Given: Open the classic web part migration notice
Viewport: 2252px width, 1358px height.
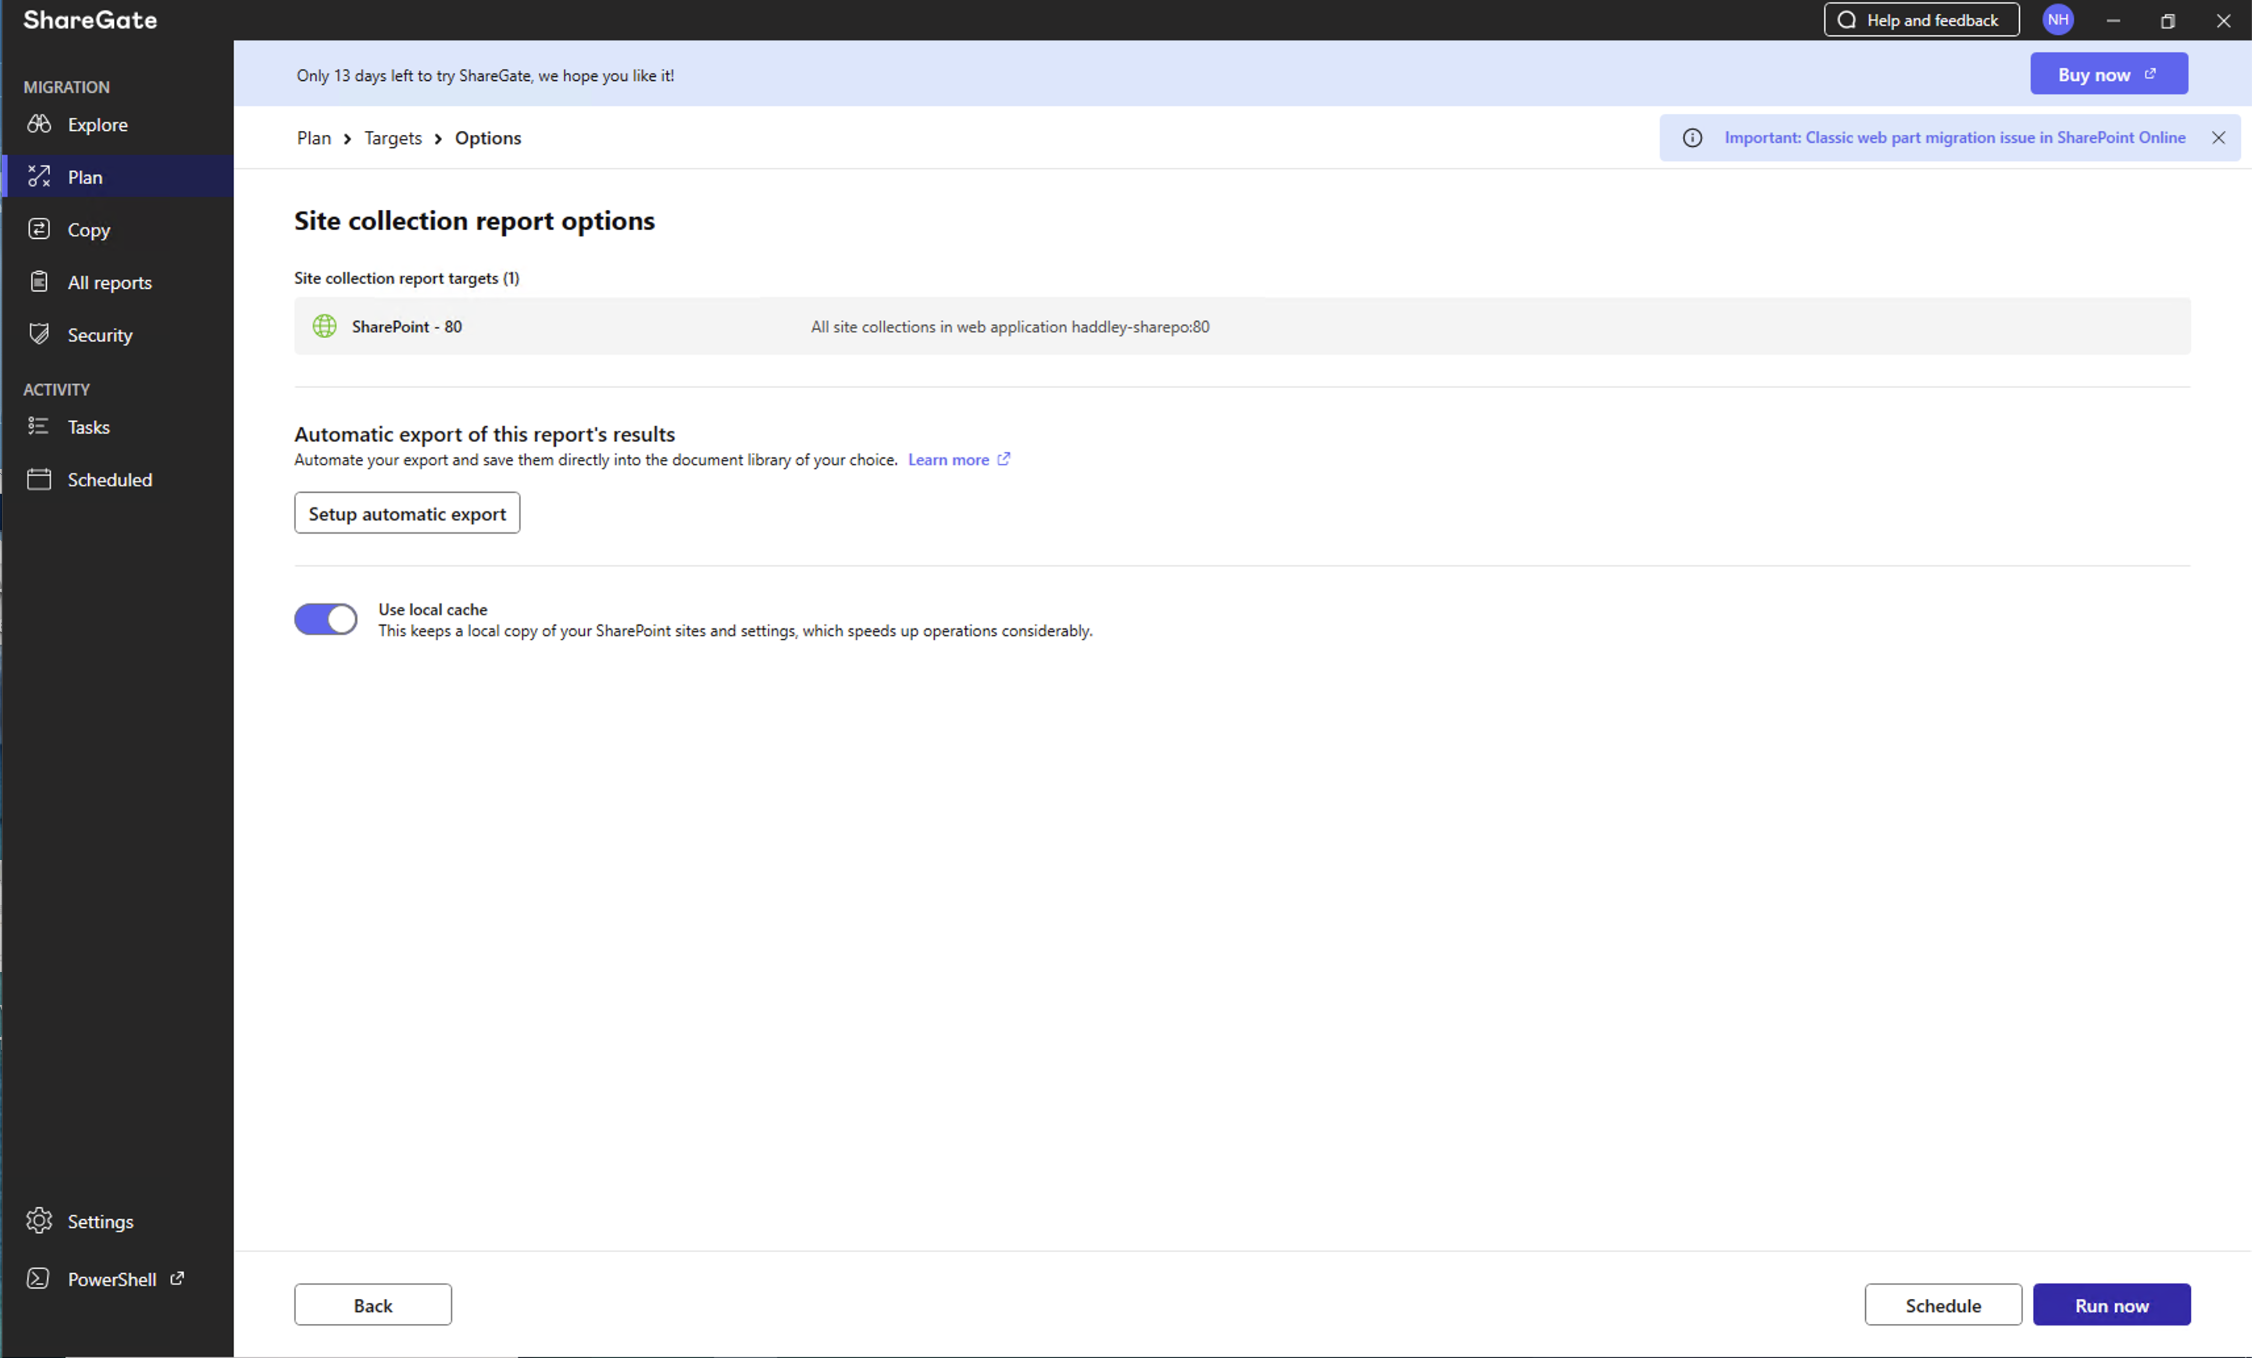Looking at the screenshot, I should pyautogui.click(x=1954, y=138).
